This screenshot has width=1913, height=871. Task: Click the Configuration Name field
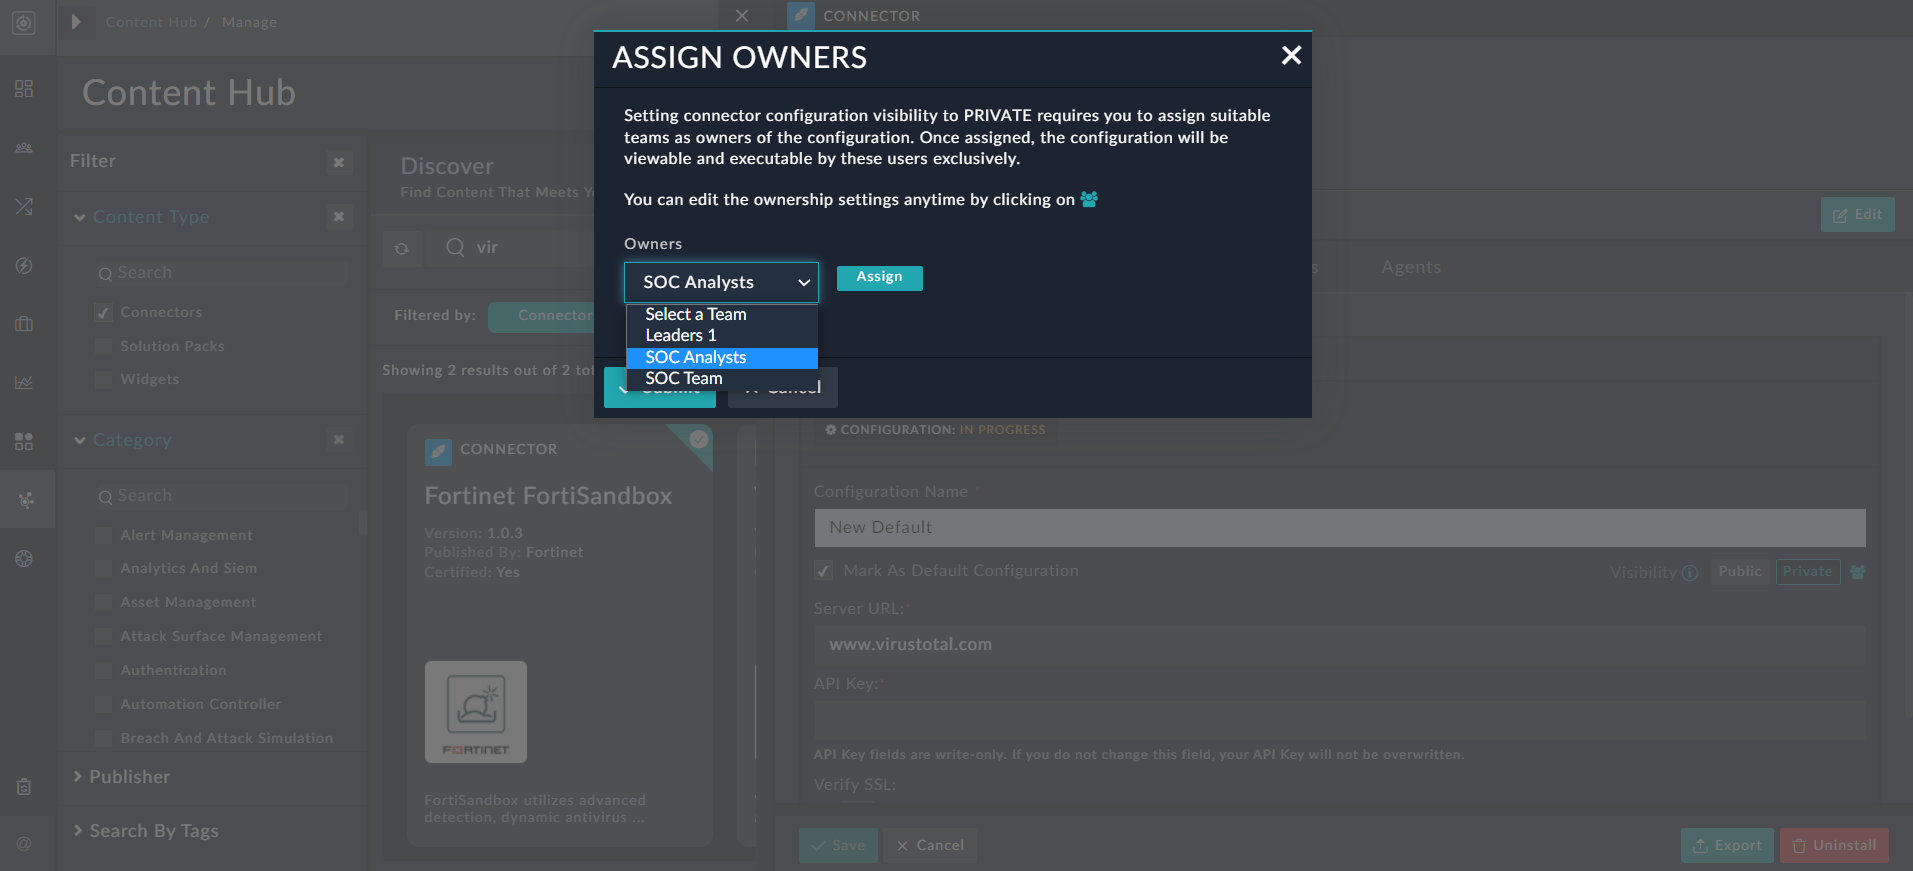[1340, 528]
